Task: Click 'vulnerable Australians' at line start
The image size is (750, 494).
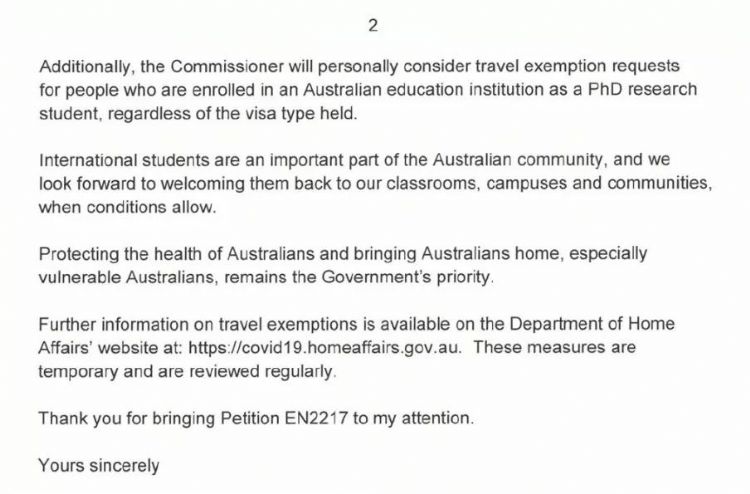Action: (128, 277)
